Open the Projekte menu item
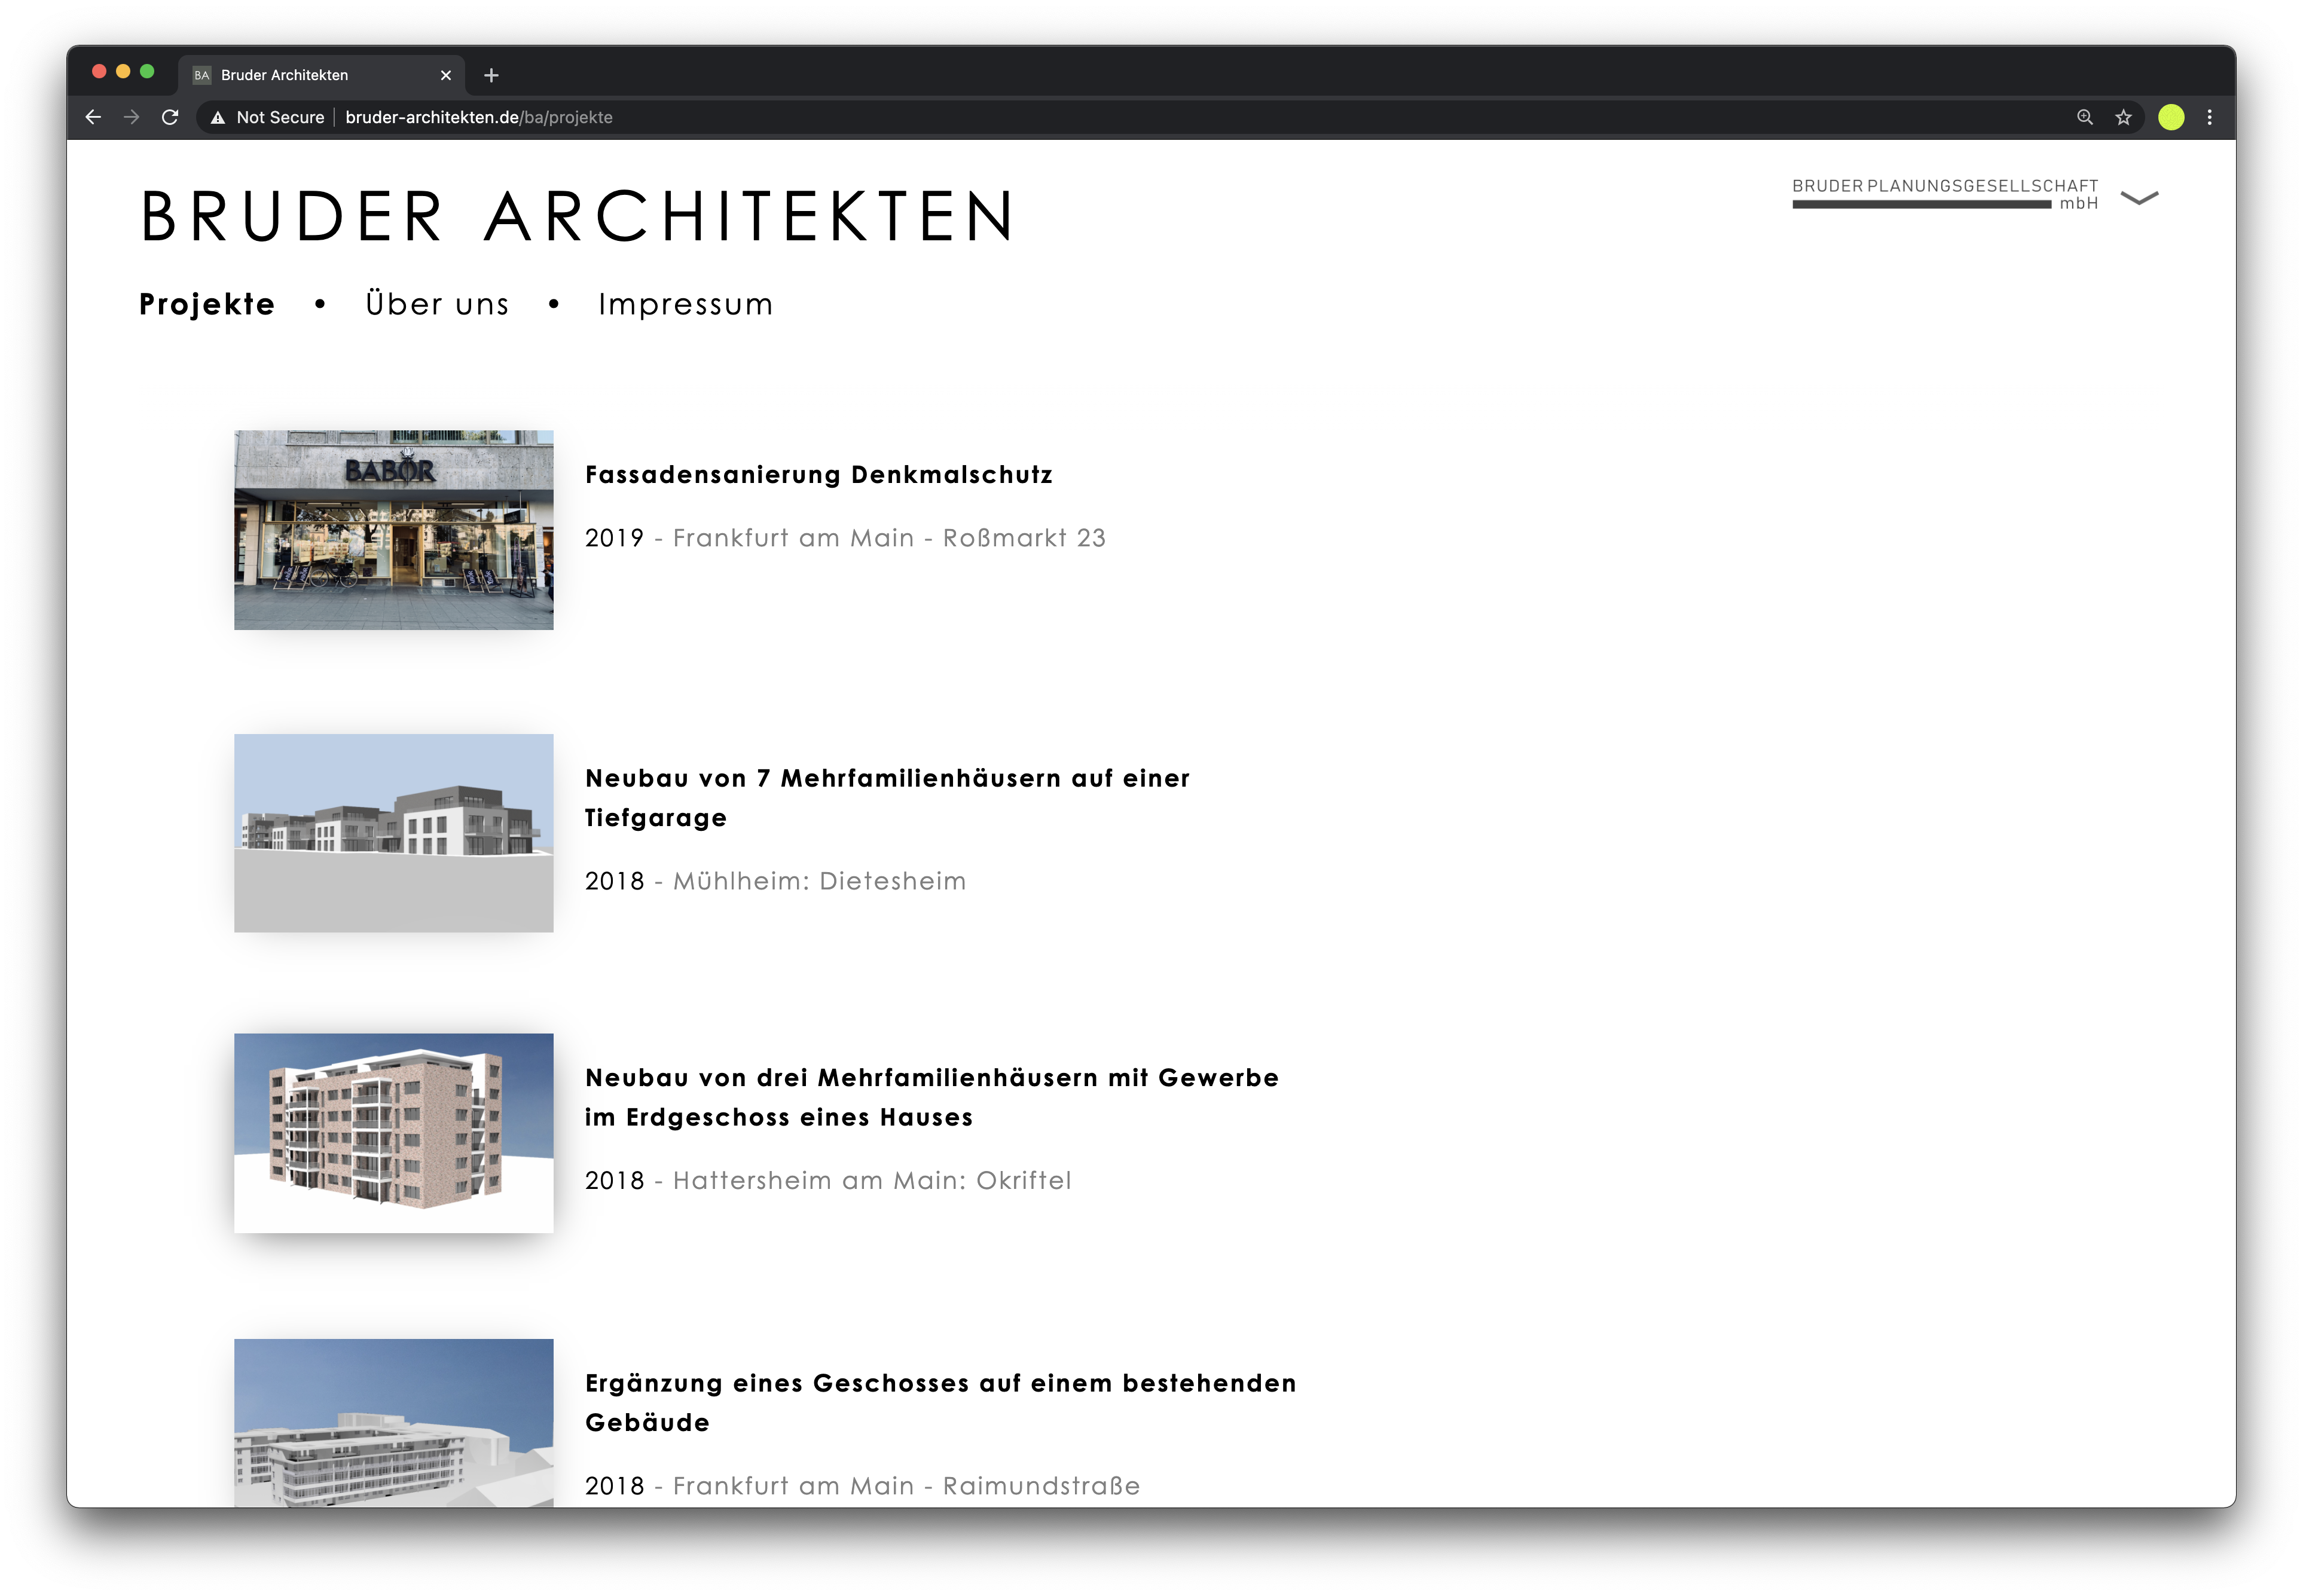The width and height of the screenshot is (2303, 1596). click(x=207, y=304)
